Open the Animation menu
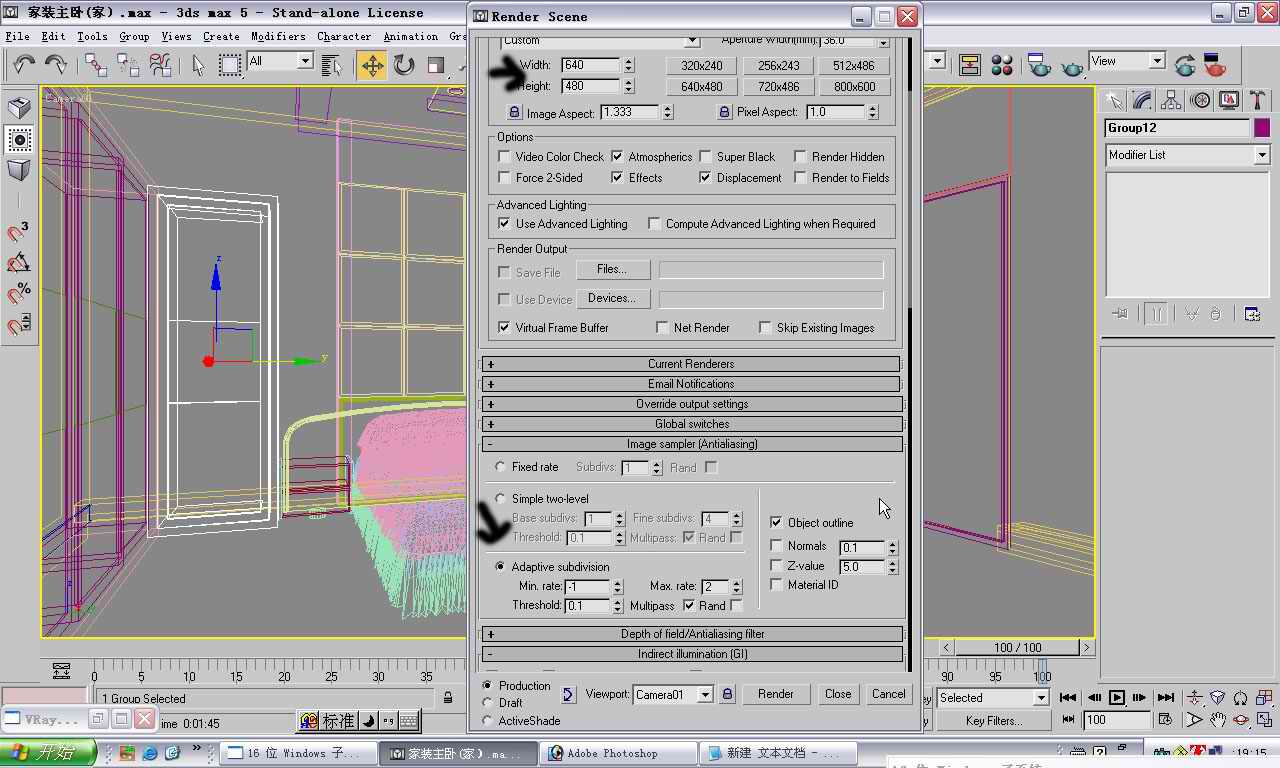 point(411,36)
